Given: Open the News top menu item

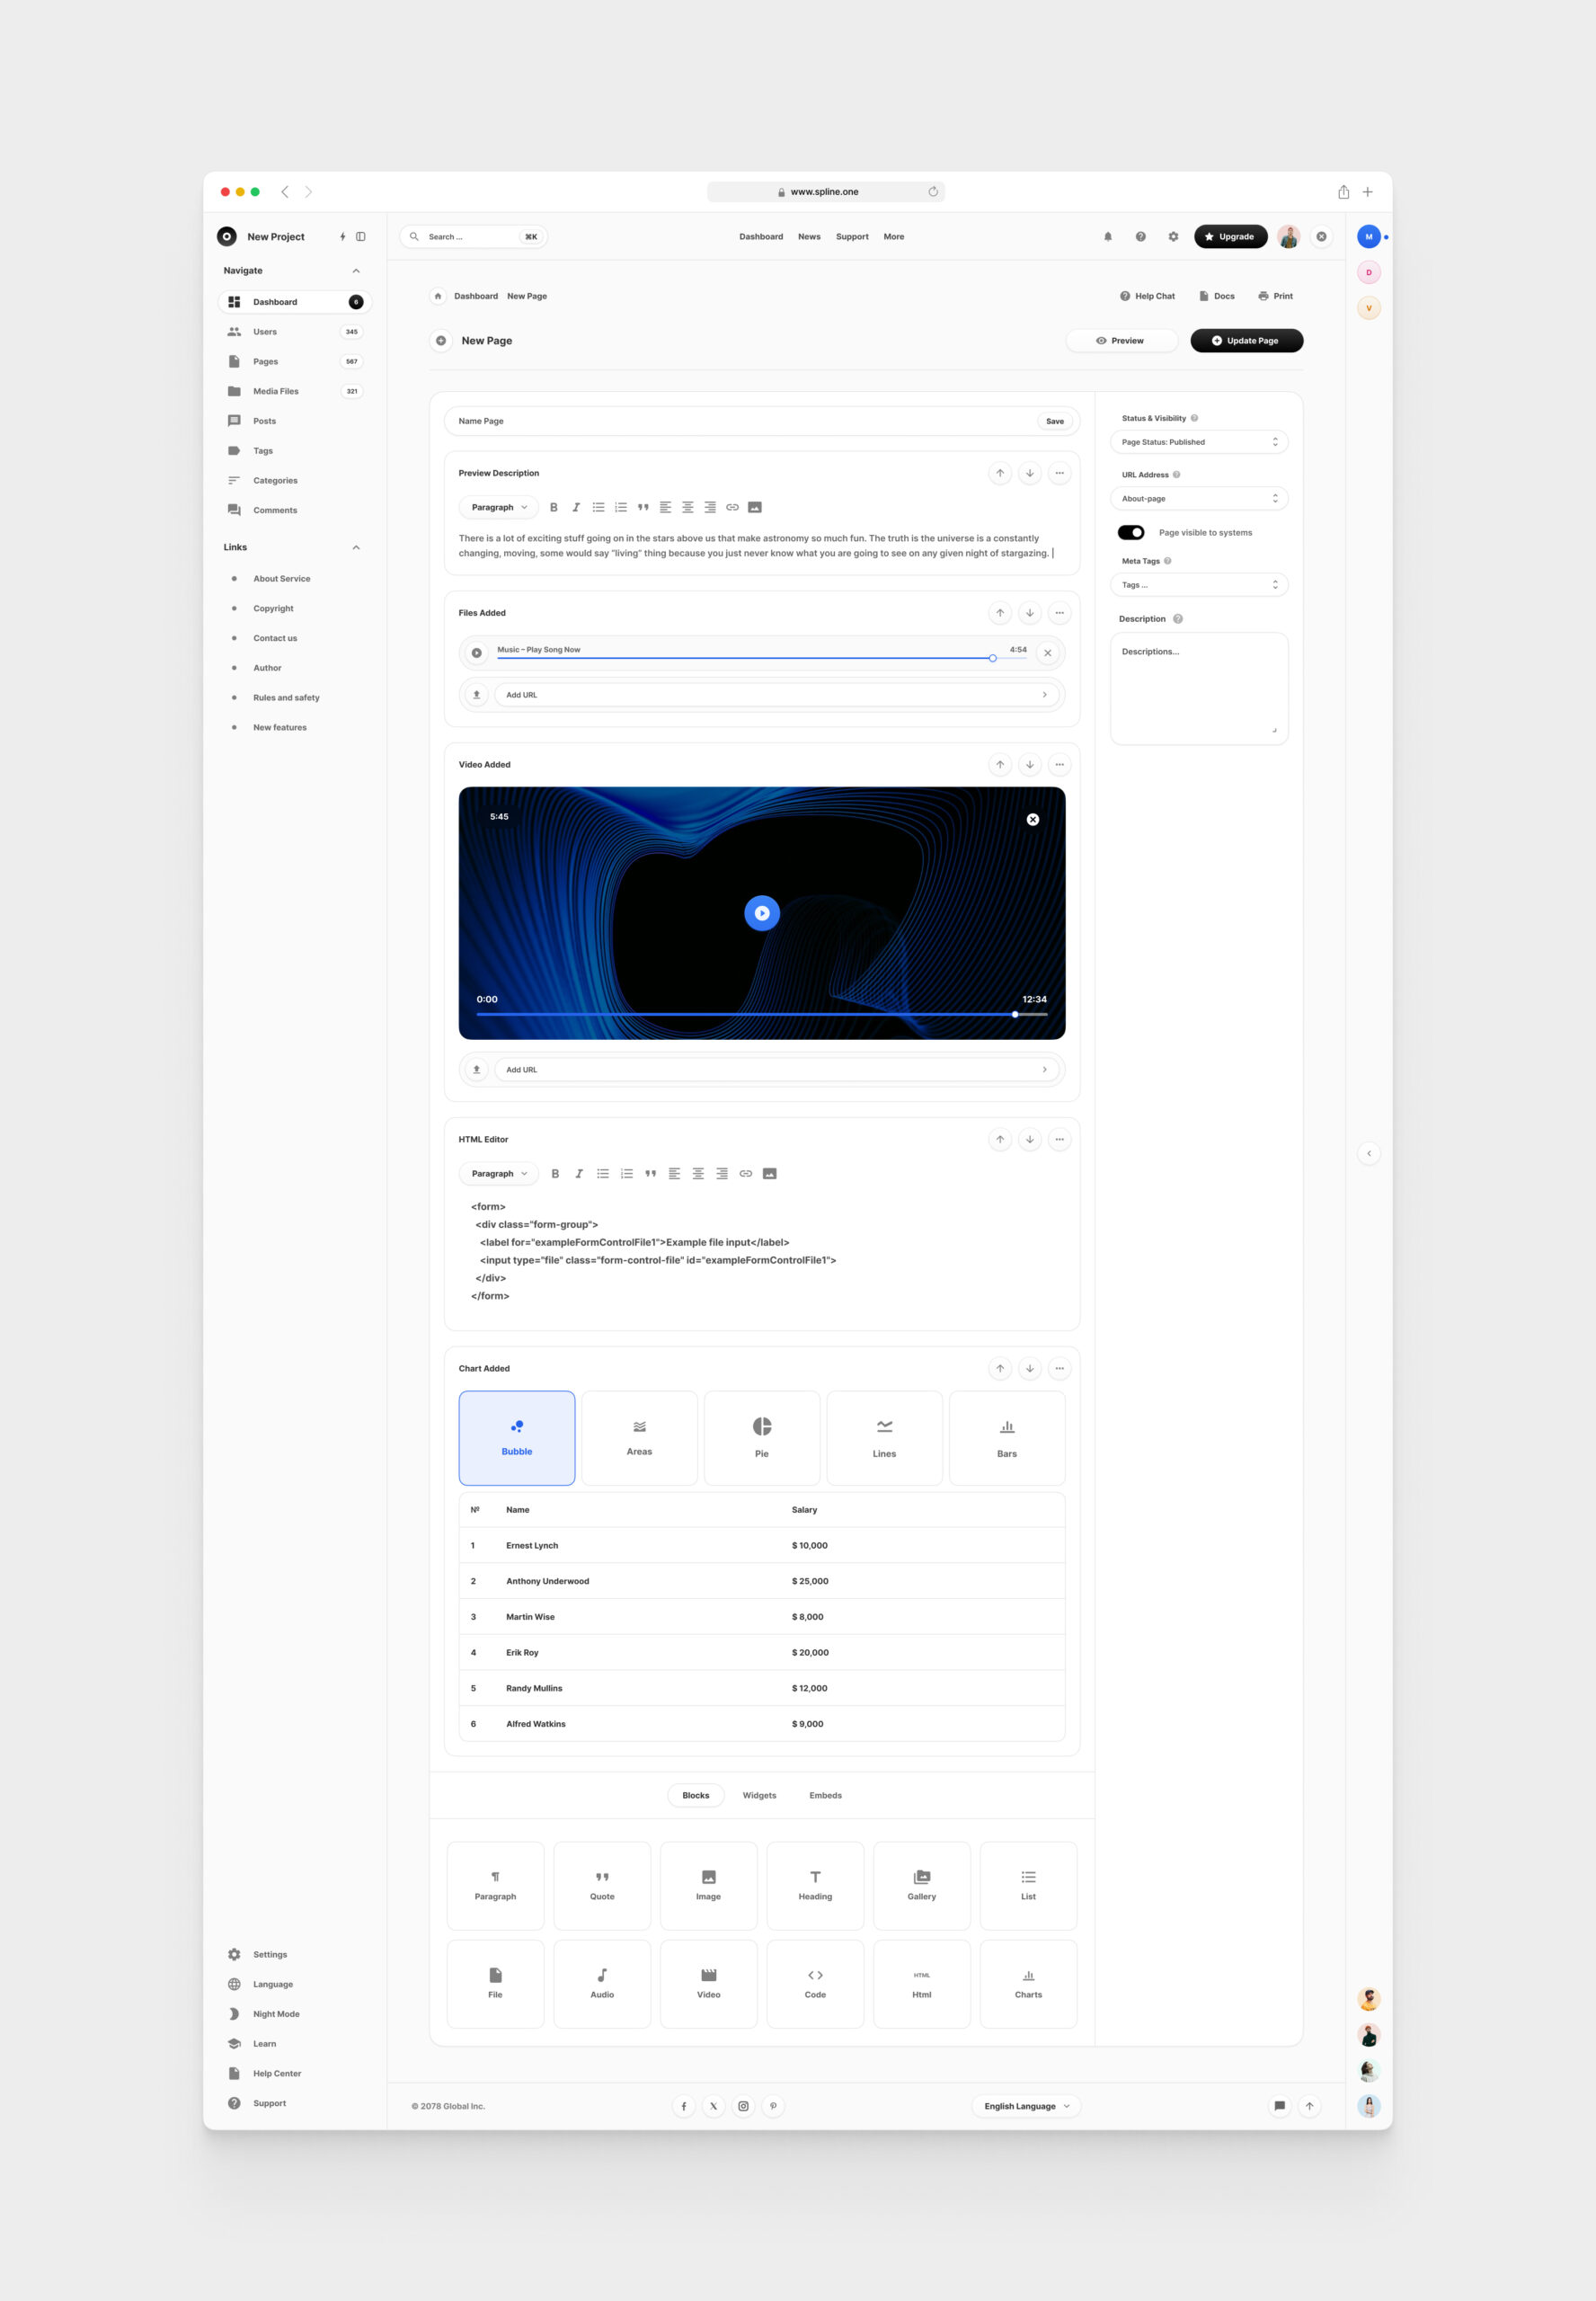Looking at the screenshot, I should (x=809, y=237).
